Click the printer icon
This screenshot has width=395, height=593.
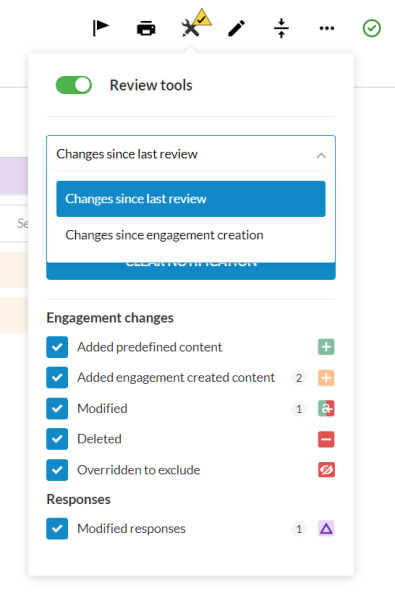point(146,28)
